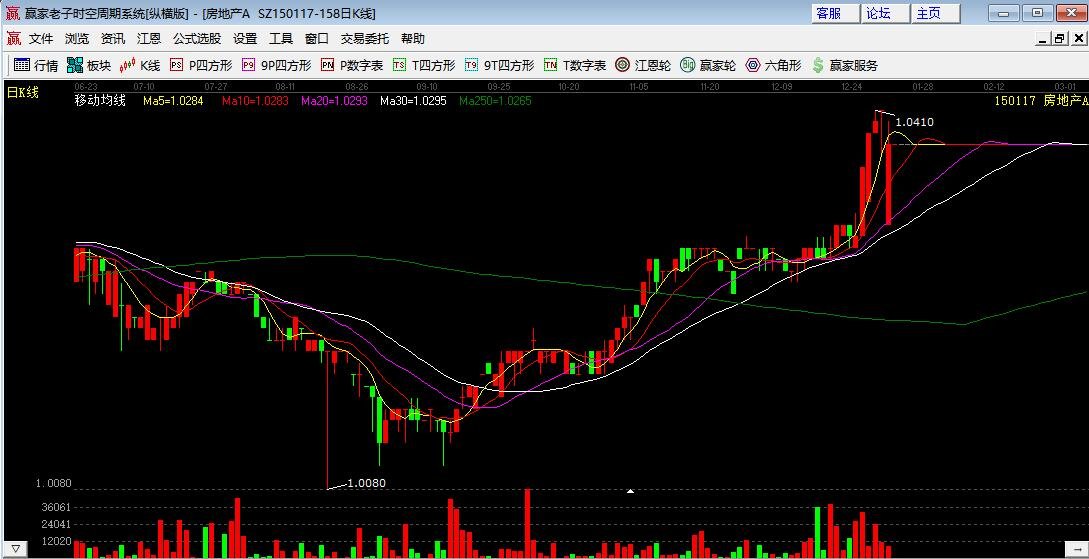1089x559 pixels.
Task: Click the 03-01 date on time axis
Action: click(x=1065, y=87)
